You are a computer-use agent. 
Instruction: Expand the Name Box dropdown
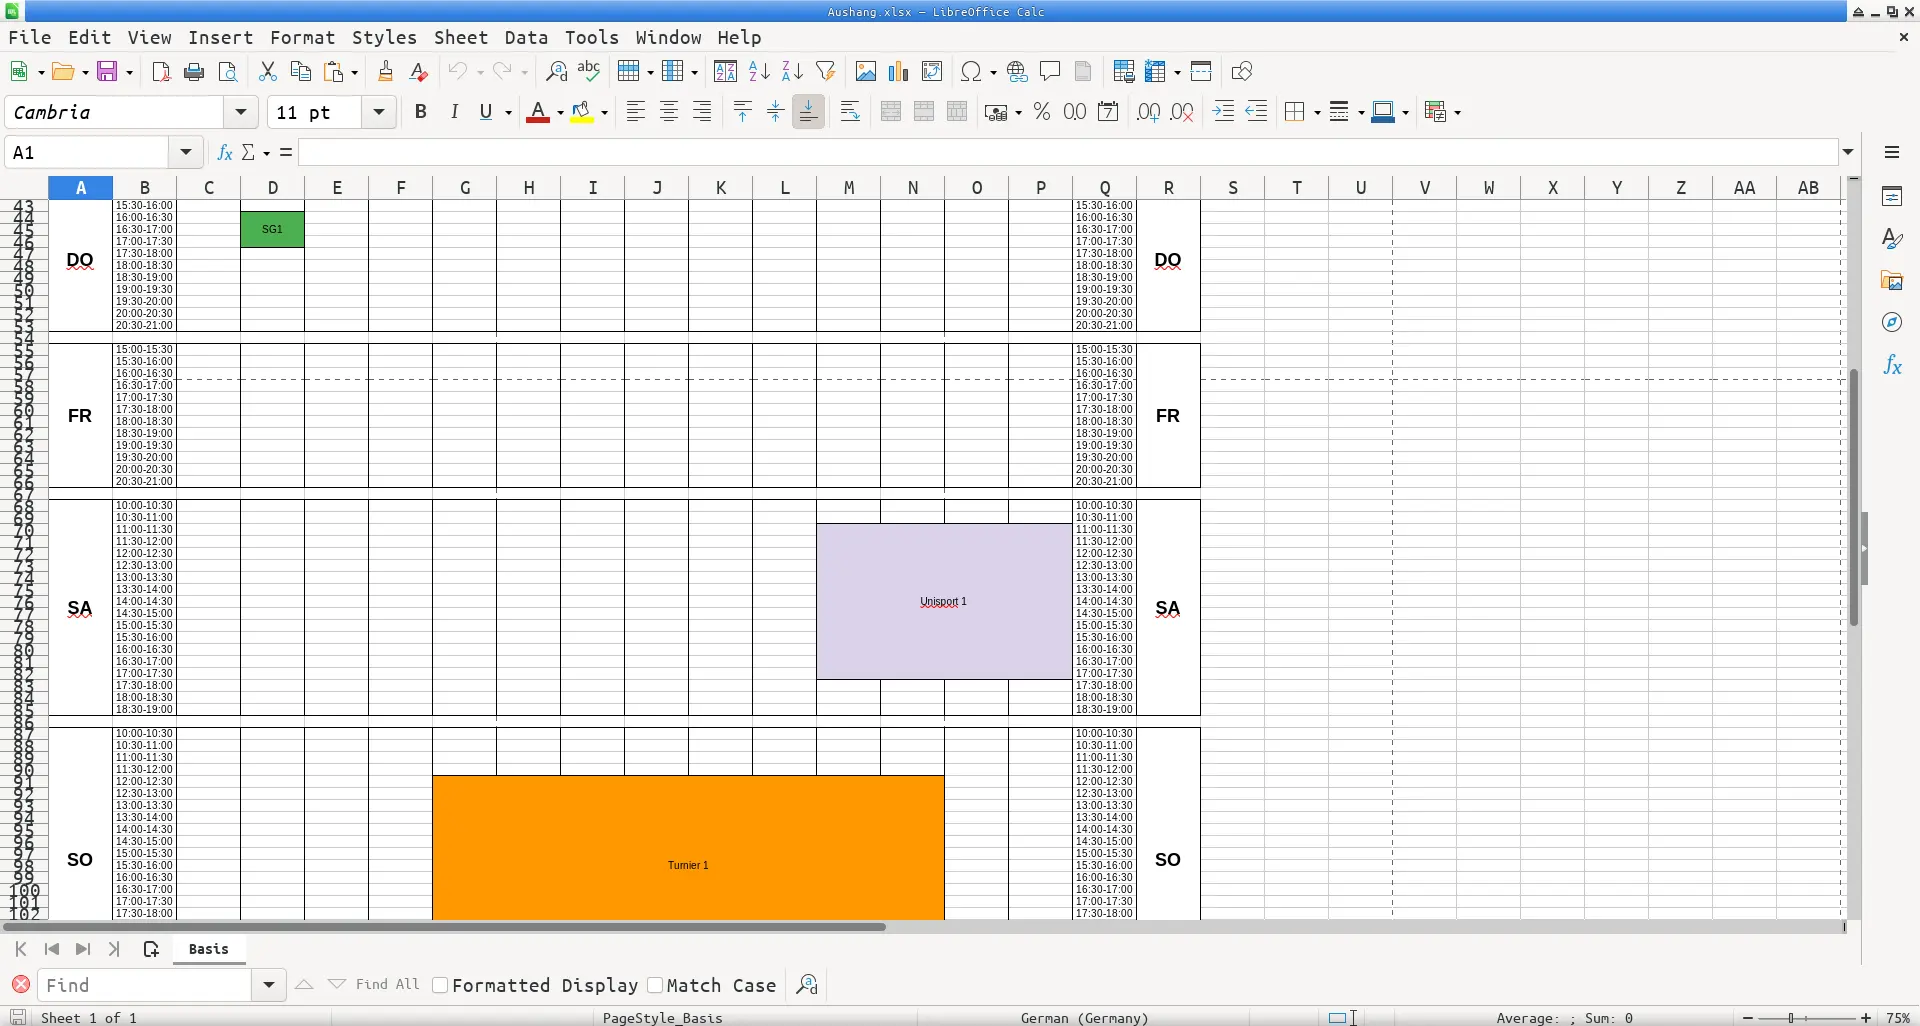(x=185, y=152)
